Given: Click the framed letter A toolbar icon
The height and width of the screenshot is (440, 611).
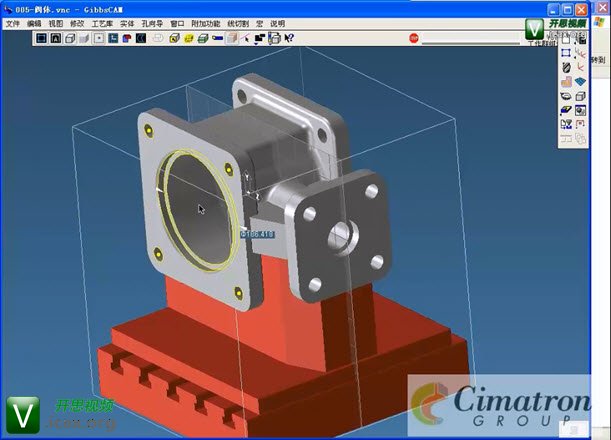Looking at the screenshot, I should pyautogui.click(x=56, y=38).
